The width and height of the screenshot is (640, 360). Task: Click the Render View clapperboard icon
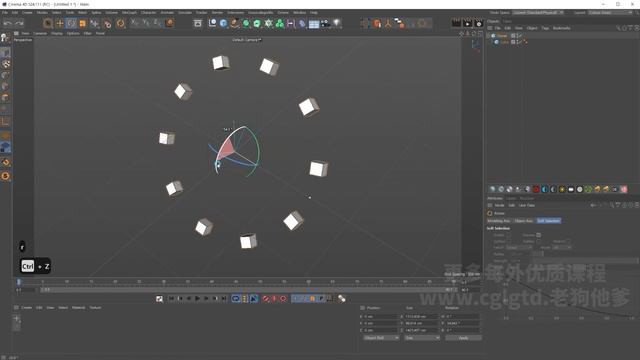tap(456, 23)
